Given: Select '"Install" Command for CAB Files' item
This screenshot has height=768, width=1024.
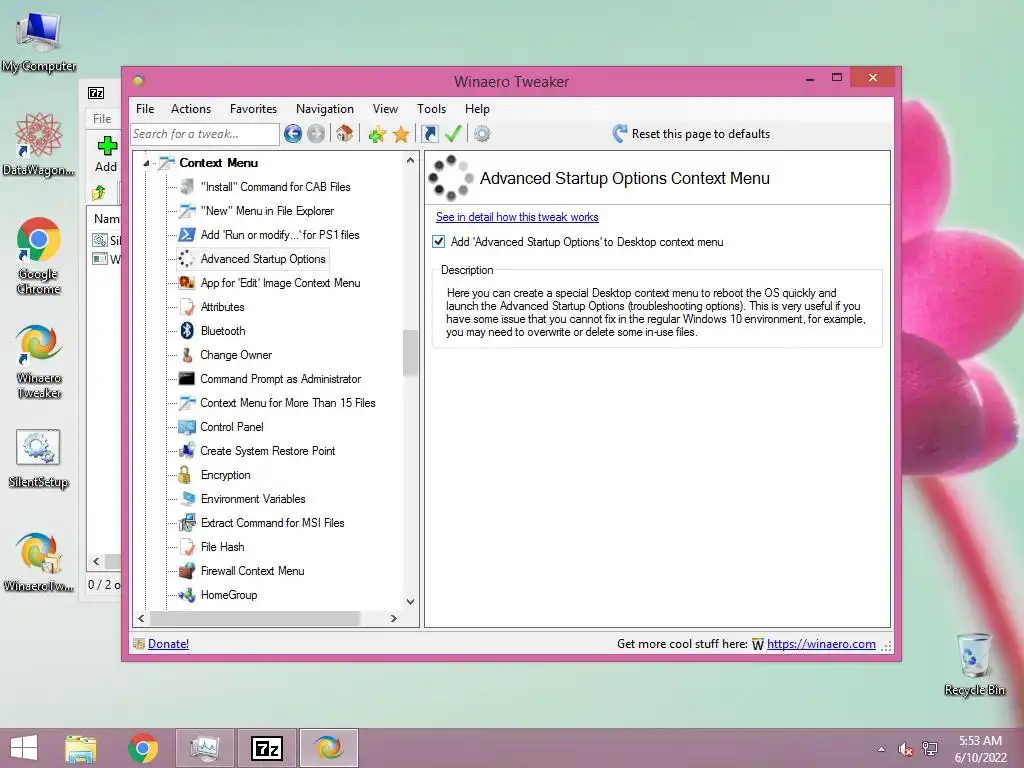Looking at the screenshot, I should 276,187.
